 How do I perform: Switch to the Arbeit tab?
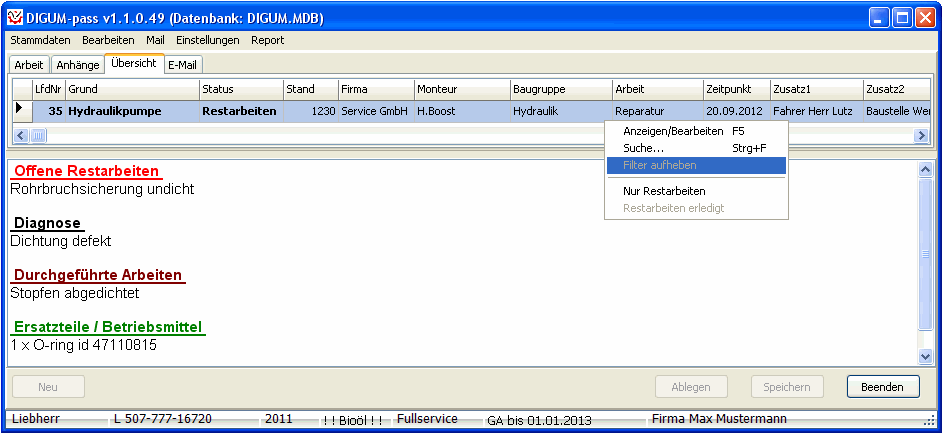(29, 65)
